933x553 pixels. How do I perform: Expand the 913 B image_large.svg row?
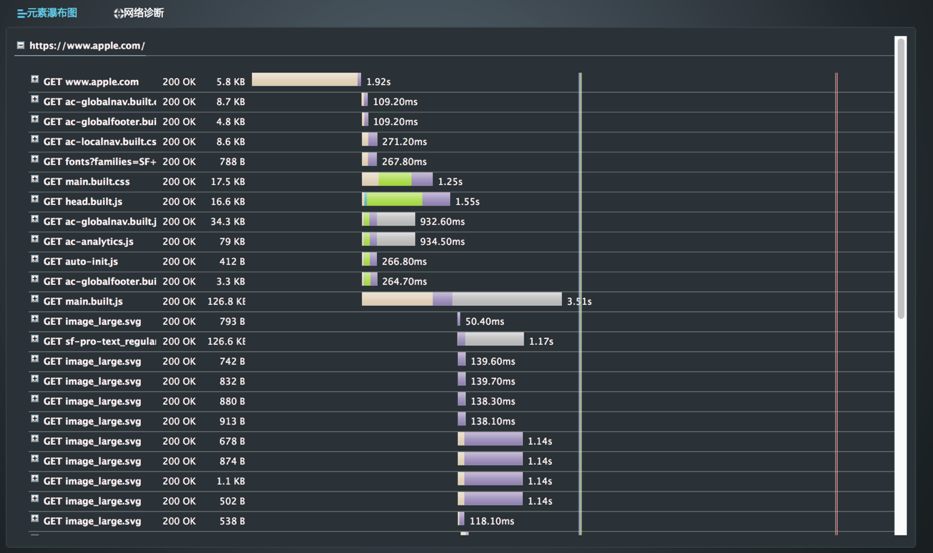(x=35, y=418)
